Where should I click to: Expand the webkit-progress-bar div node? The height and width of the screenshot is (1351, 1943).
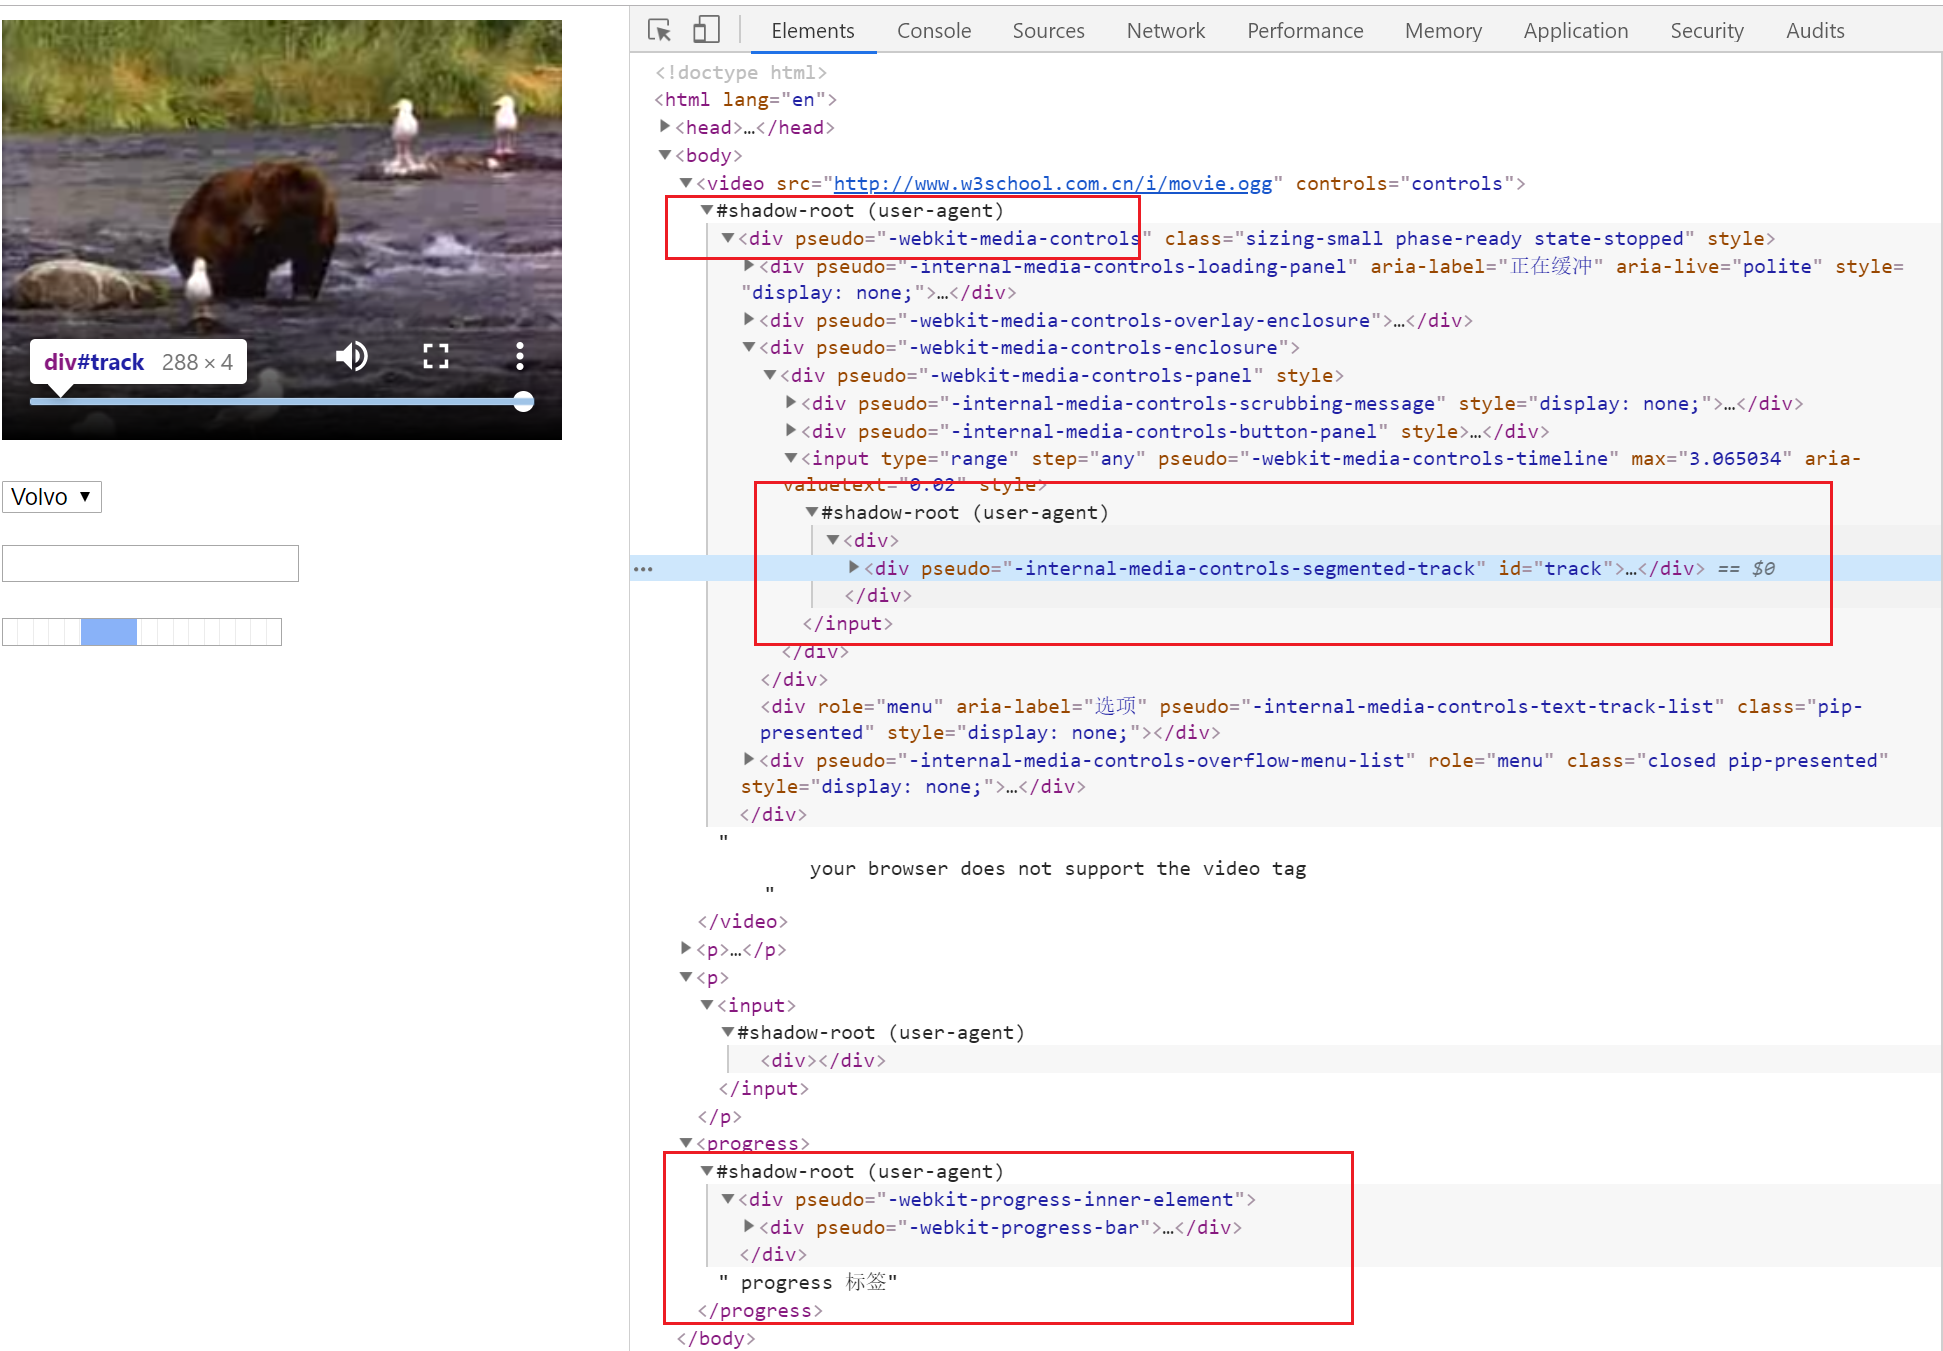pyautogui.click(x=749, y=1226)
